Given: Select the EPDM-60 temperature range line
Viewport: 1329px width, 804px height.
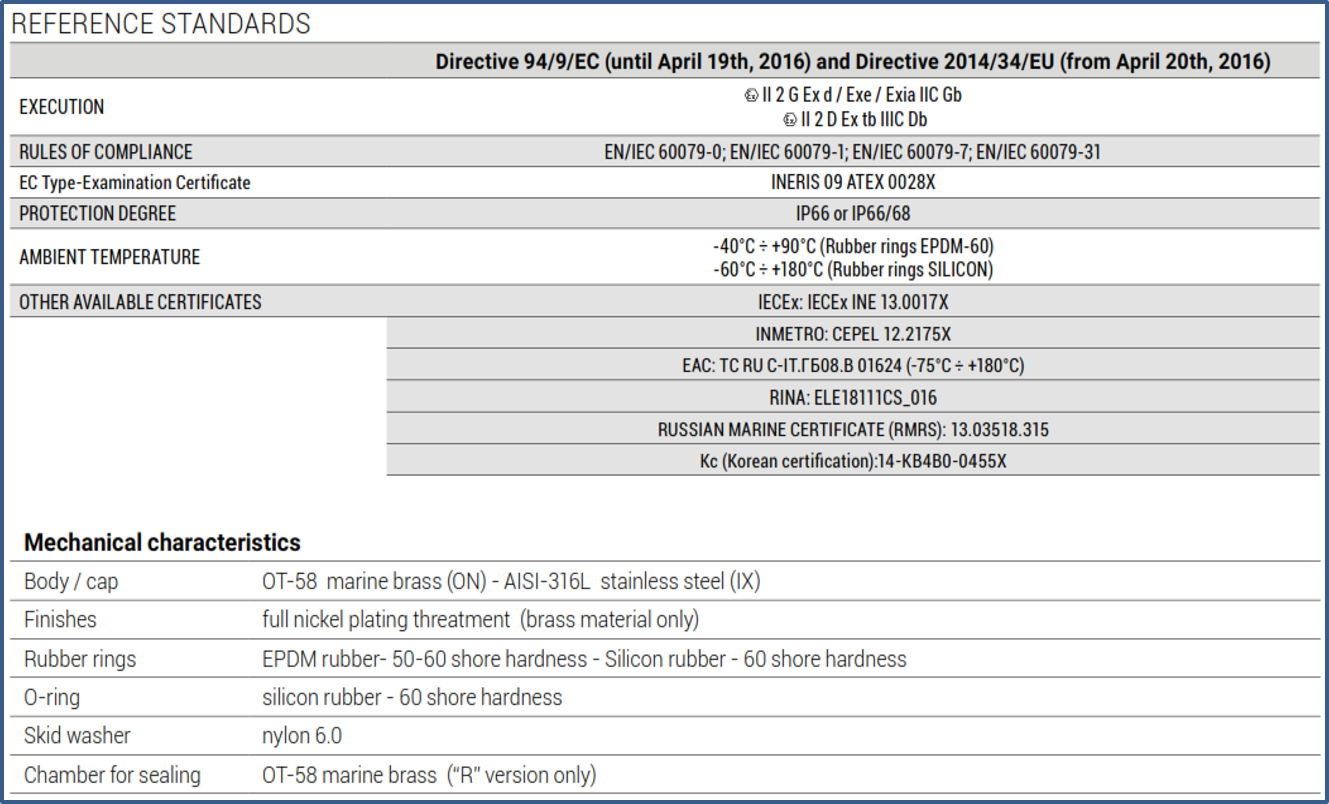Looking at the screenshot, I should (853, 246).
